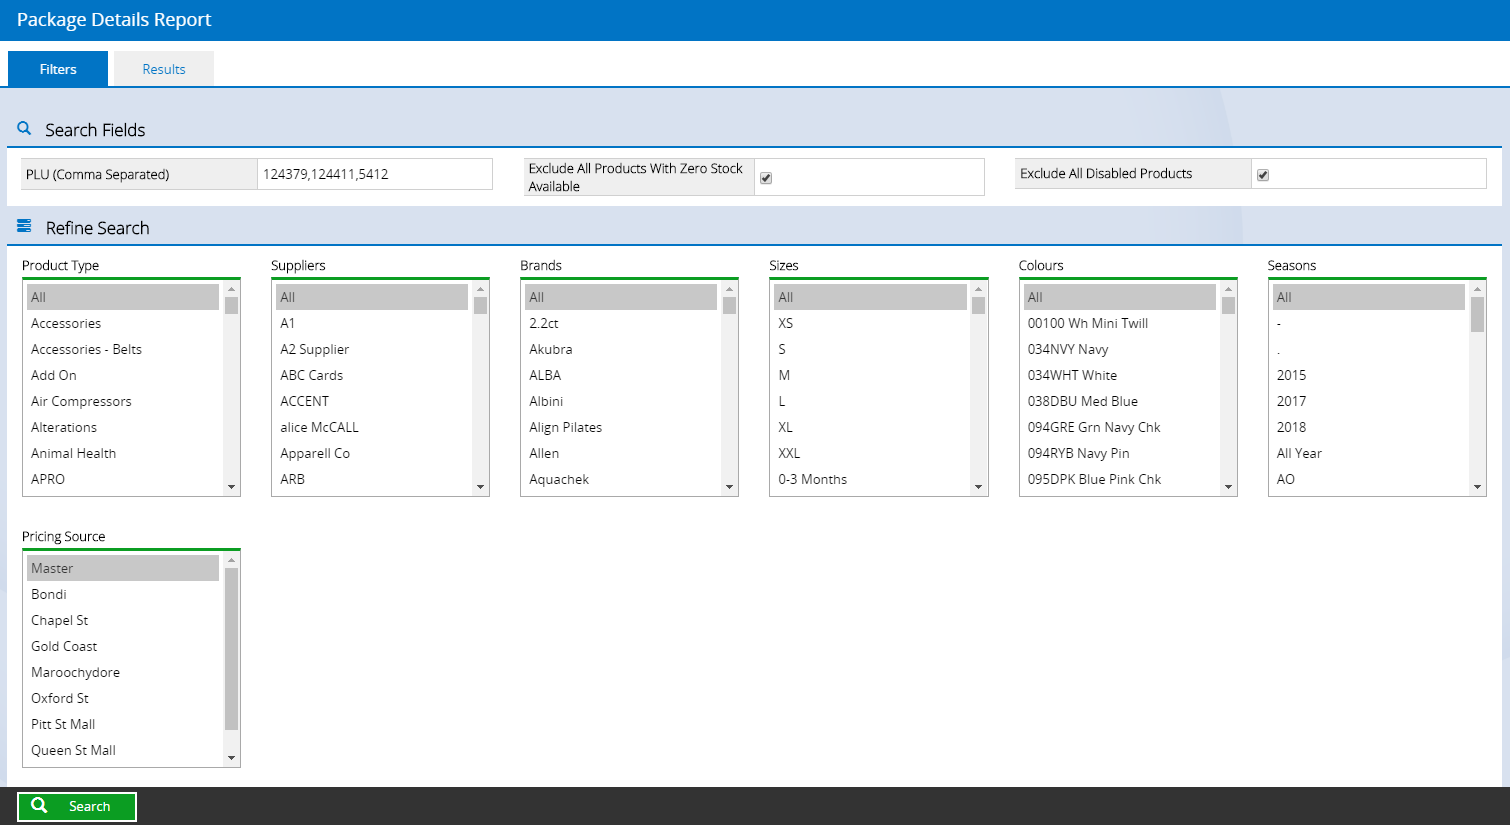Select Apparell Co supplier
Screen dimensions: 1510x825
(372, 453)
